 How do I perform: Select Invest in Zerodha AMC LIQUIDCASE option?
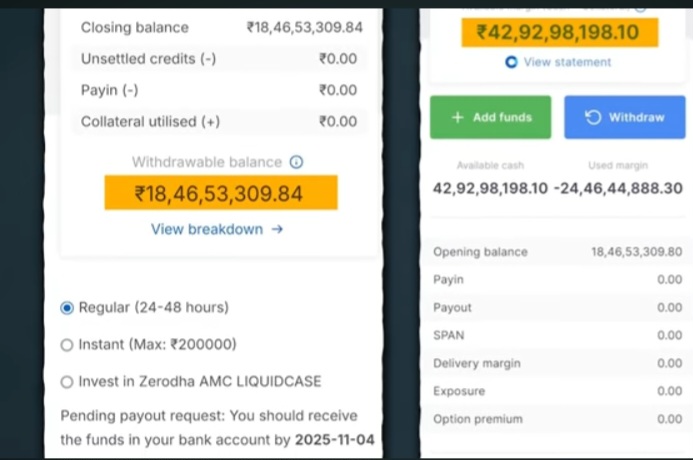(67, 381)
